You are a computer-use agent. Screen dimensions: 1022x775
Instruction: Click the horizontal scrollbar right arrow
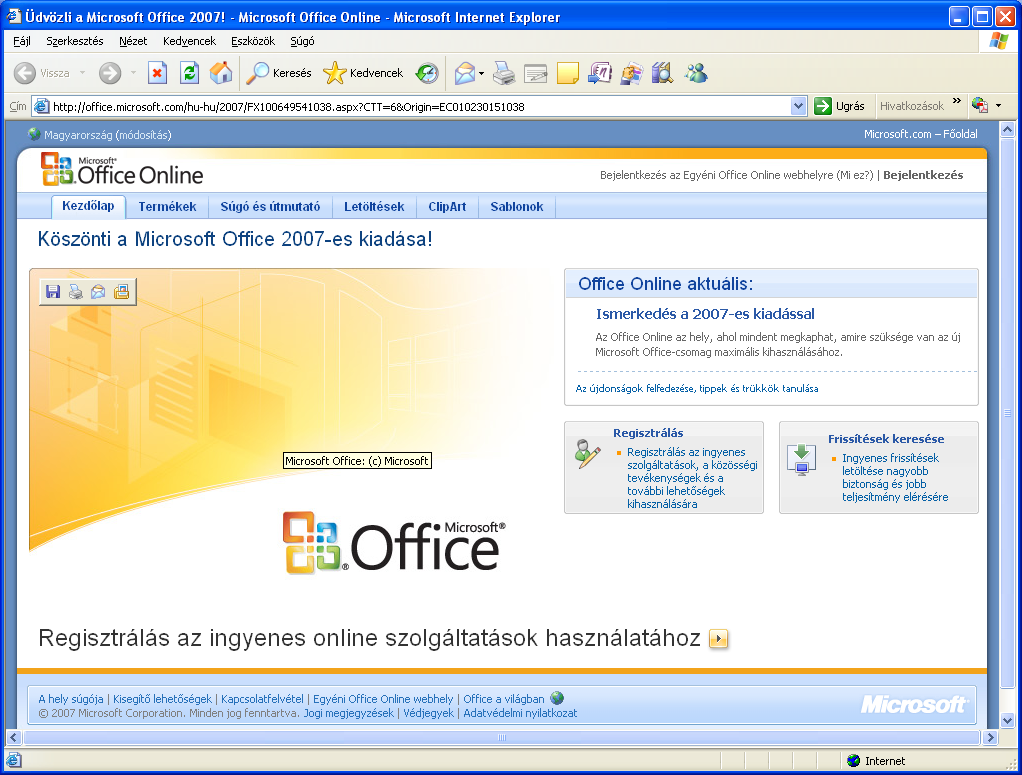click(991, 738)
